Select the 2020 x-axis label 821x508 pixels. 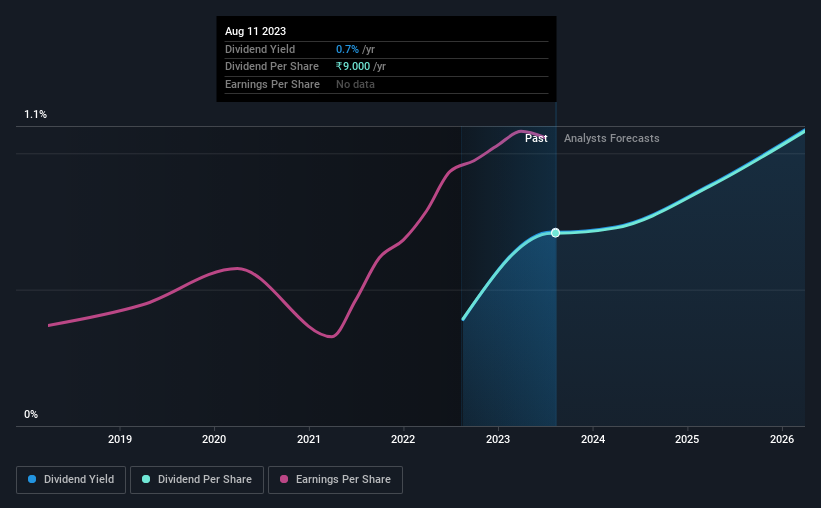pyautogui.click(x=214, y=439)
